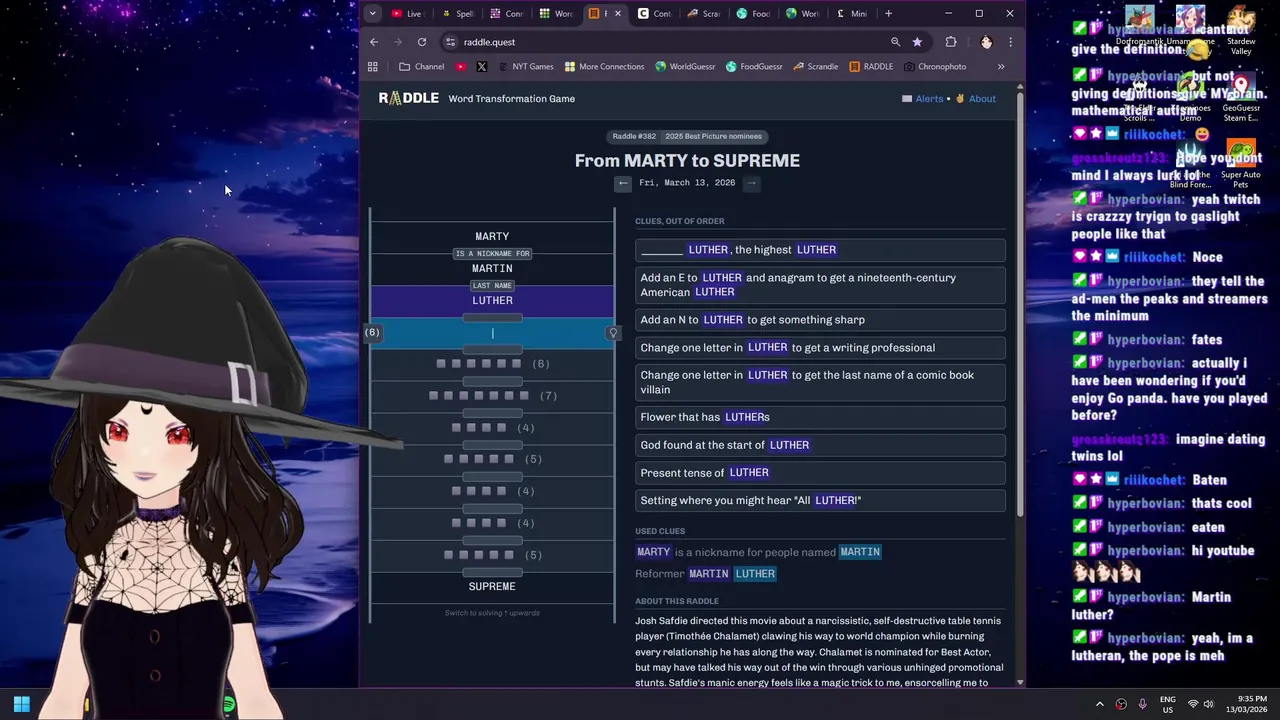Screen dimensions: 1280x720
Task: Open the Windows Start button
Action: tap(21, 704)
